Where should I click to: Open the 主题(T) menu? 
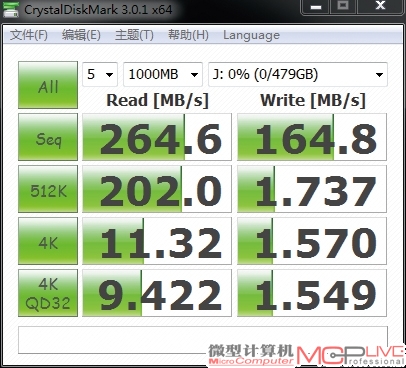click(x=134, y=35)
